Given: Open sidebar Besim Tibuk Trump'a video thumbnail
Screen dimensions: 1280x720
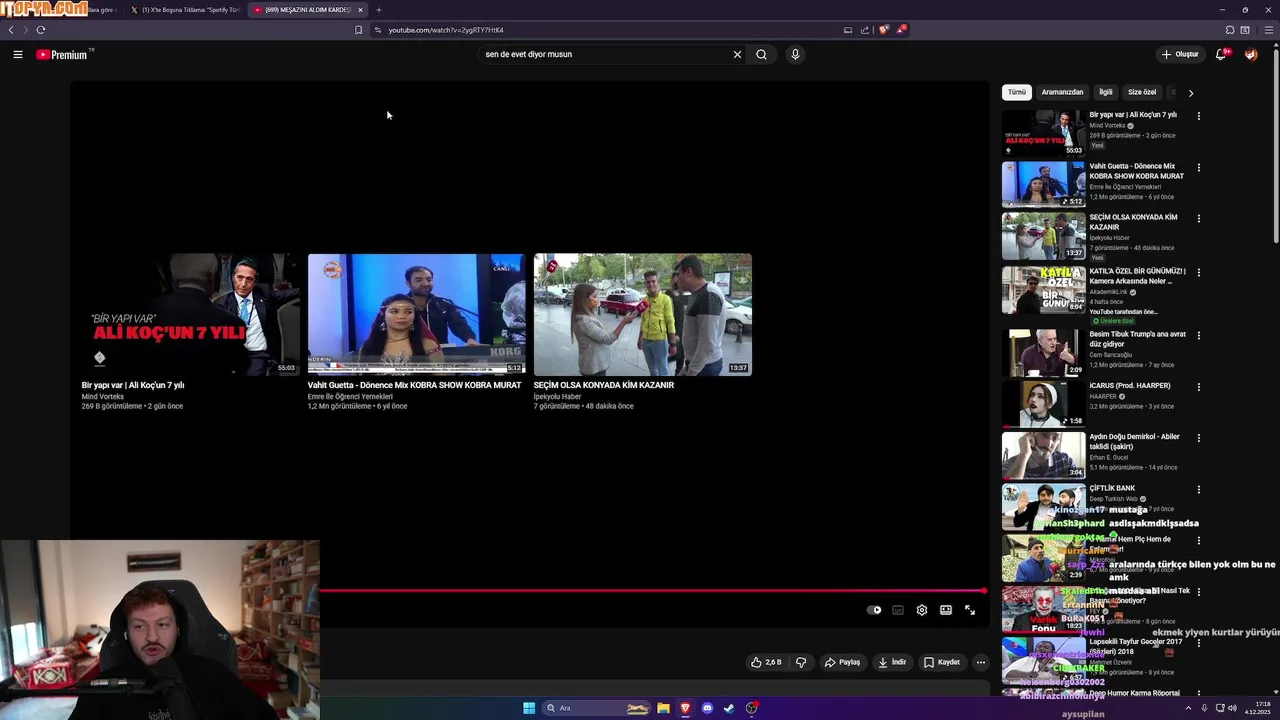Looking at the screenshot, I should point(1043,352).
